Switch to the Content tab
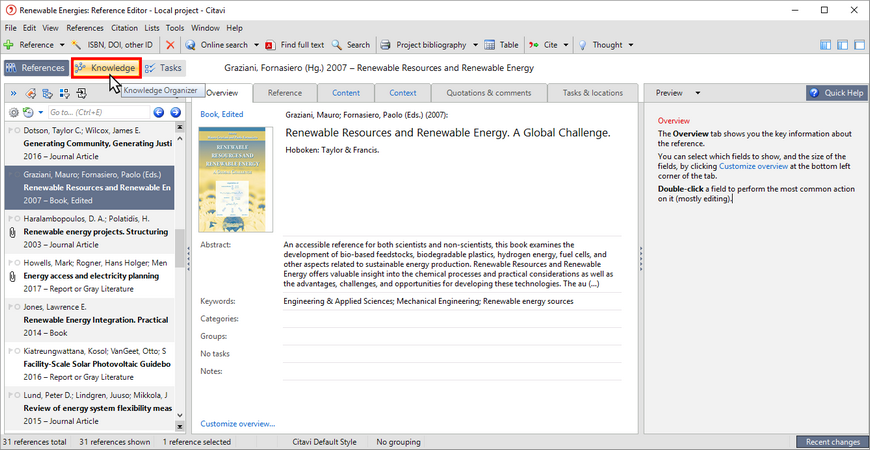Viewport: 870px width, 450px height. coord(346,93)
